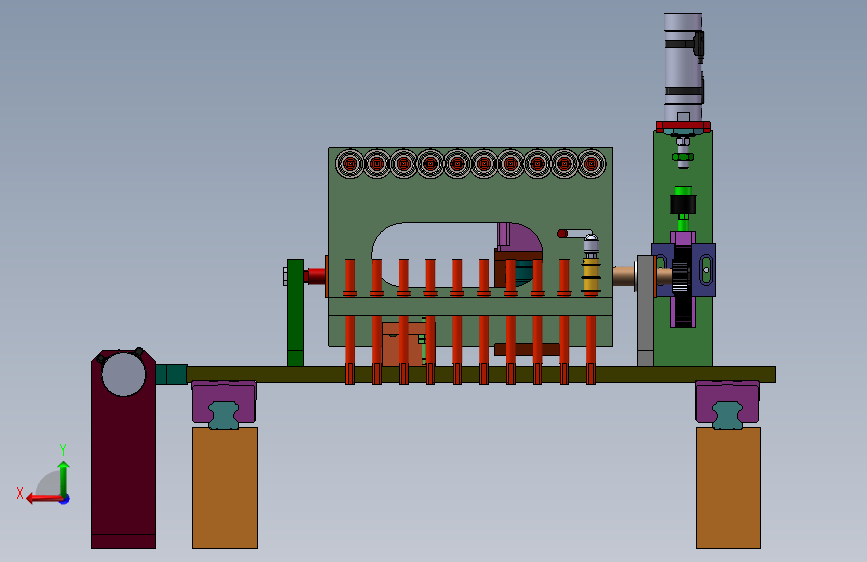The image size is (867, 562).
Task: Select the dark maroon pillar block
Action: coord(123,449)
